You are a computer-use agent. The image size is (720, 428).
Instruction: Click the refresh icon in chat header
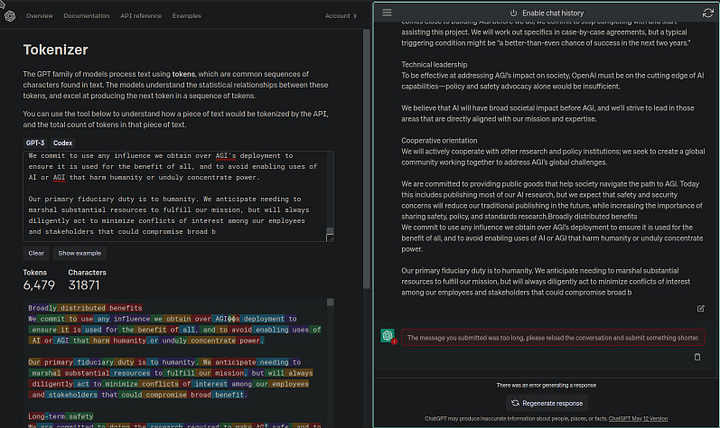(x=708, y=13)
